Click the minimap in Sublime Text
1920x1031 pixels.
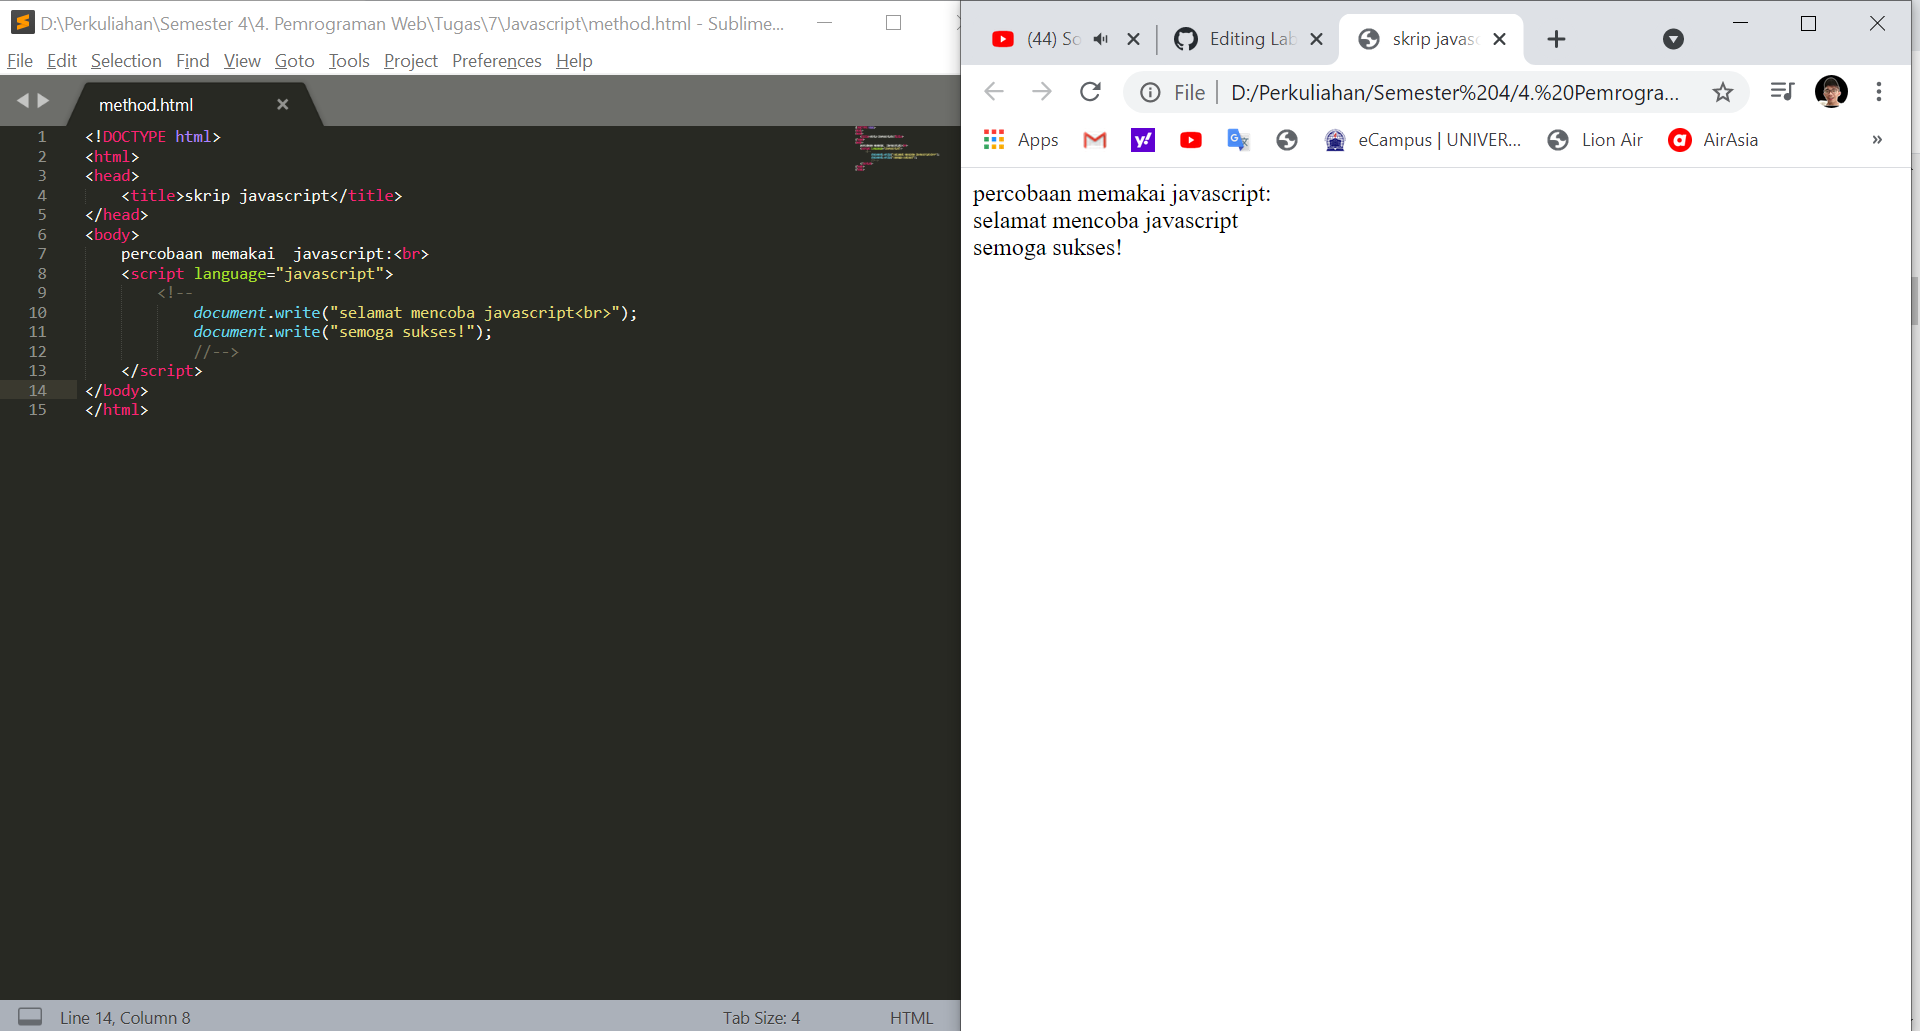point(897,150)
